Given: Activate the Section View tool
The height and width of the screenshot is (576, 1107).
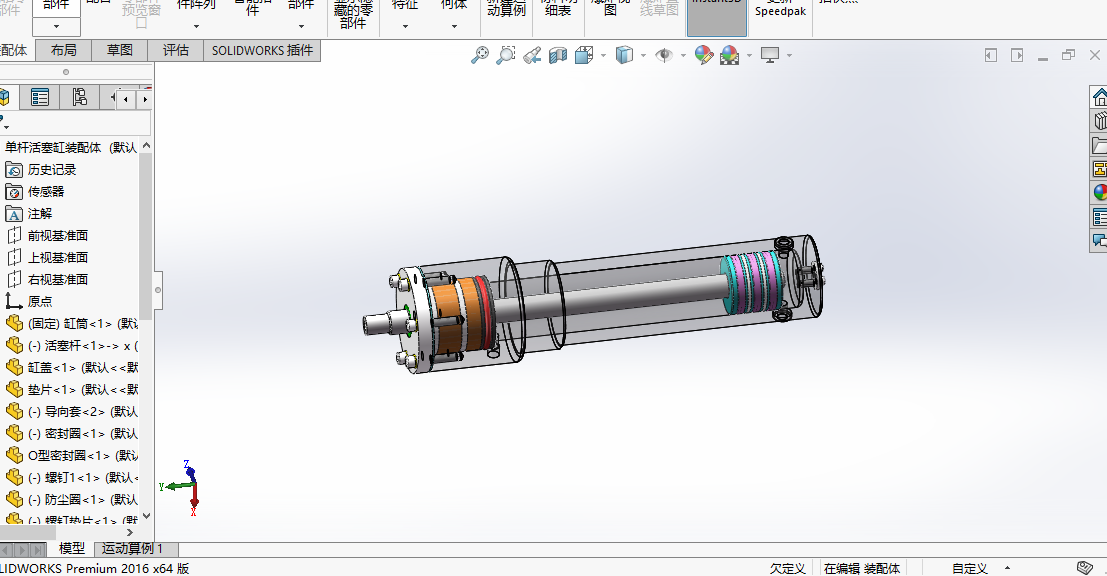Looking at the screenshot, I should coord(558,55).
